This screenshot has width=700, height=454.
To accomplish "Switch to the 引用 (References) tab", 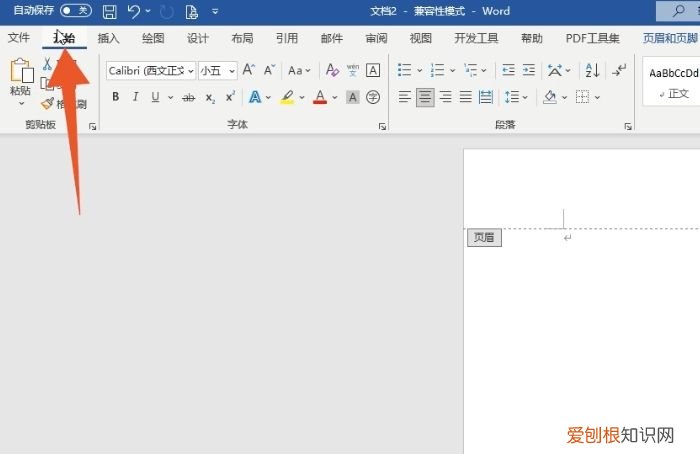I will [287, 38].
